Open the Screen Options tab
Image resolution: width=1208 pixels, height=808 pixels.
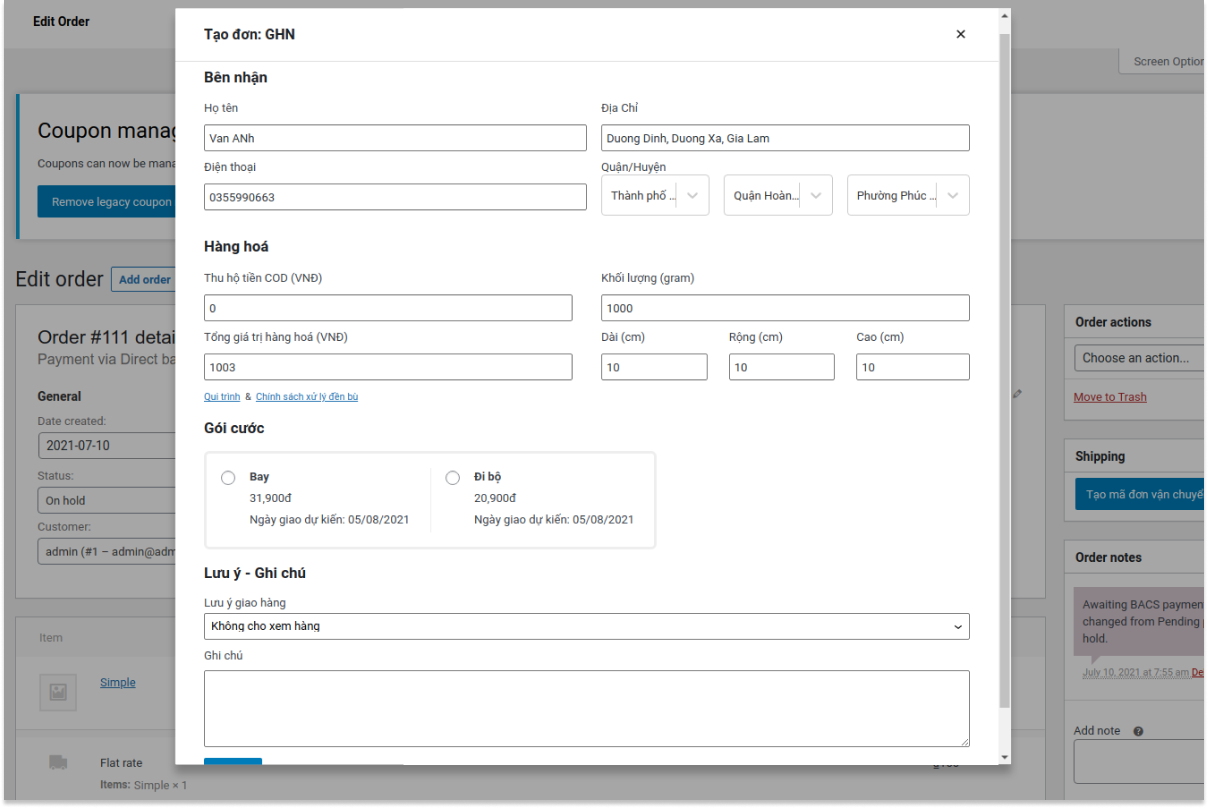tap(1165, 62)
